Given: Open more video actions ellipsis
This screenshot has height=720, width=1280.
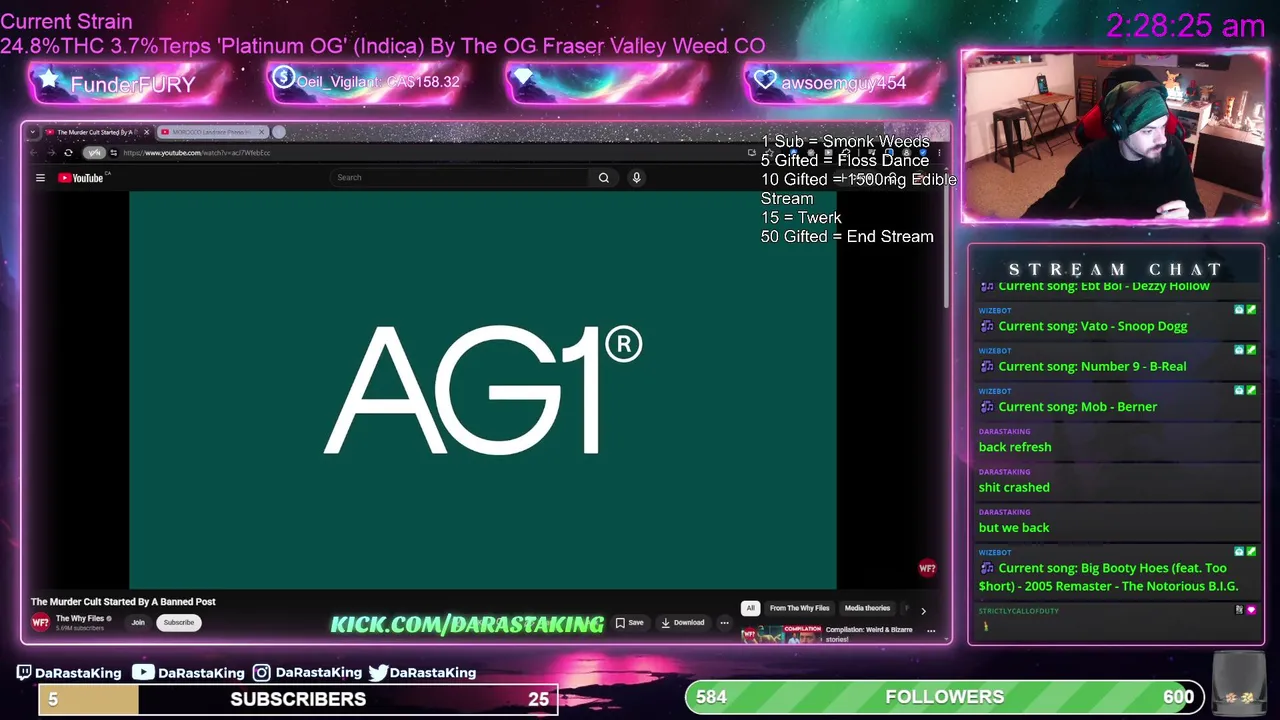Looking at the screenshot, I should point(724,622).
